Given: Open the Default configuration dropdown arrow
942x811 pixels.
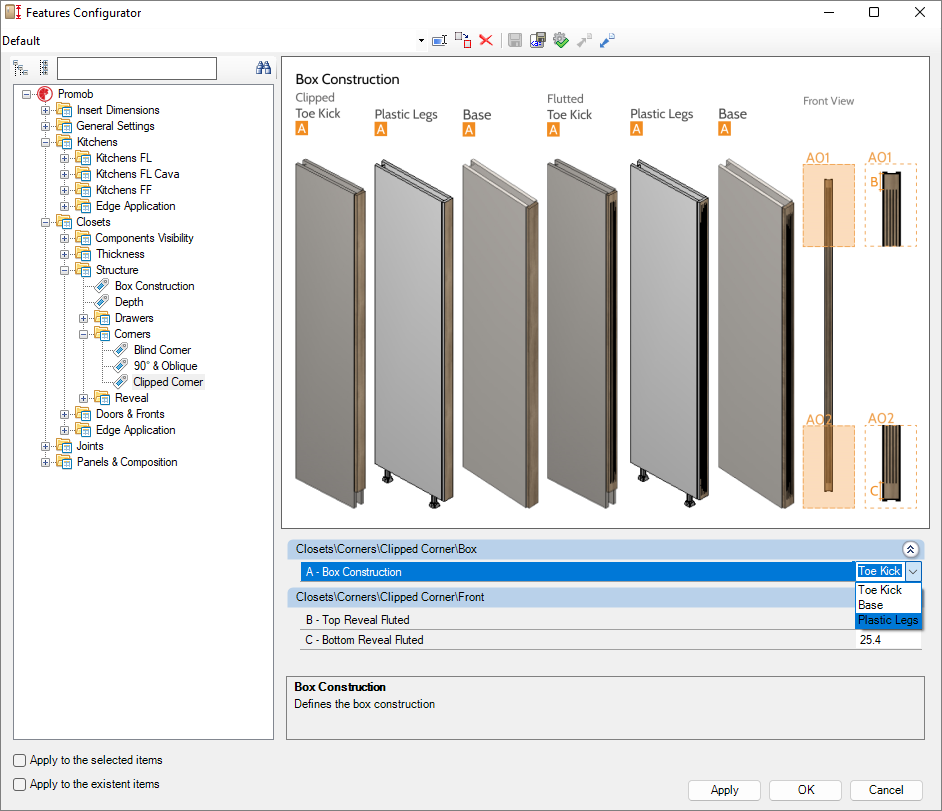Looking at the screenshot, I should [420, 41].
